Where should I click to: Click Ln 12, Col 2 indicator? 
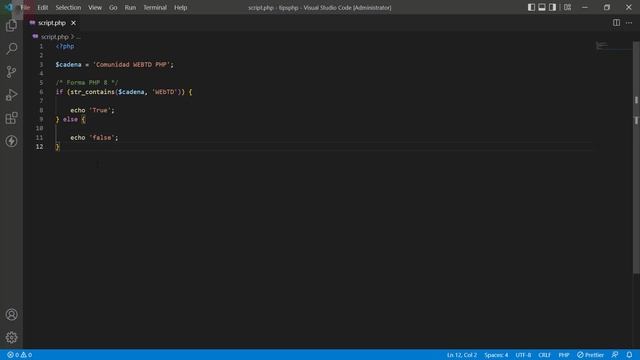click(462, 355)
